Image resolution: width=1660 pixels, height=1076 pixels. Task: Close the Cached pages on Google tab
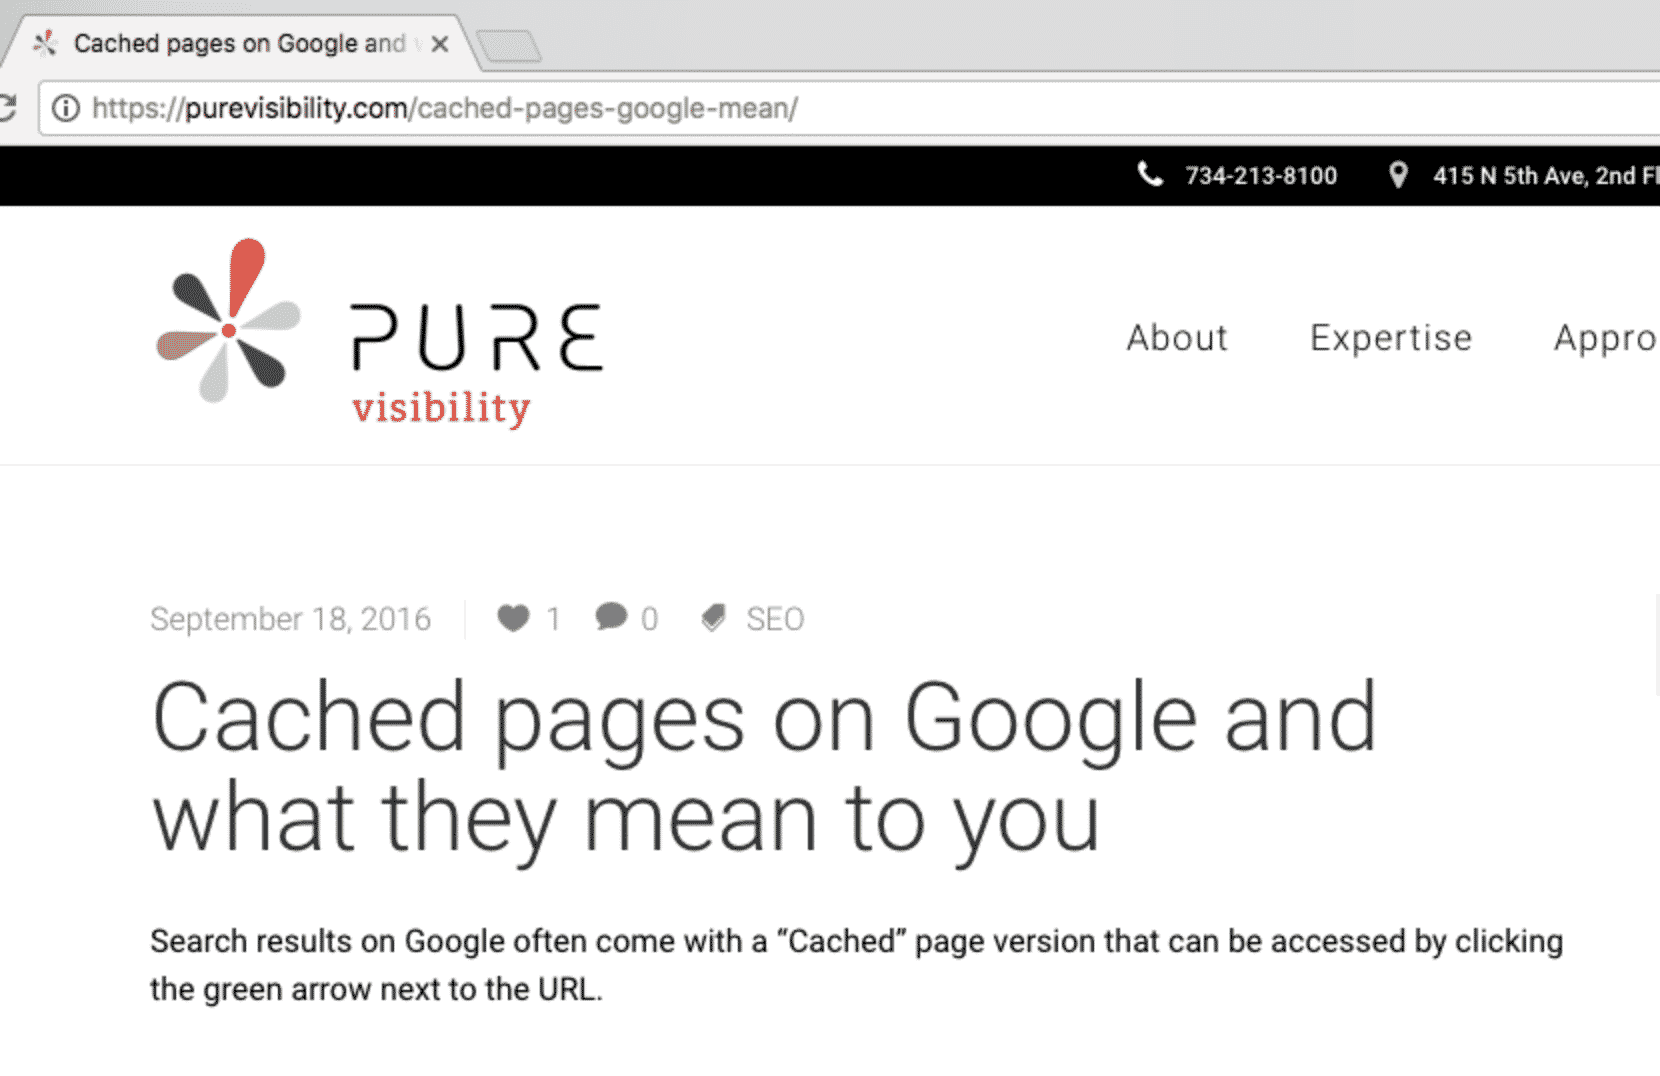(439, 44)
